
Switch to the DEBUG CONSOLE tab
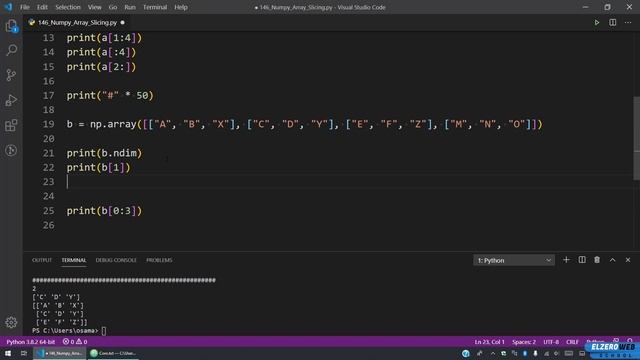coord(116,260)
